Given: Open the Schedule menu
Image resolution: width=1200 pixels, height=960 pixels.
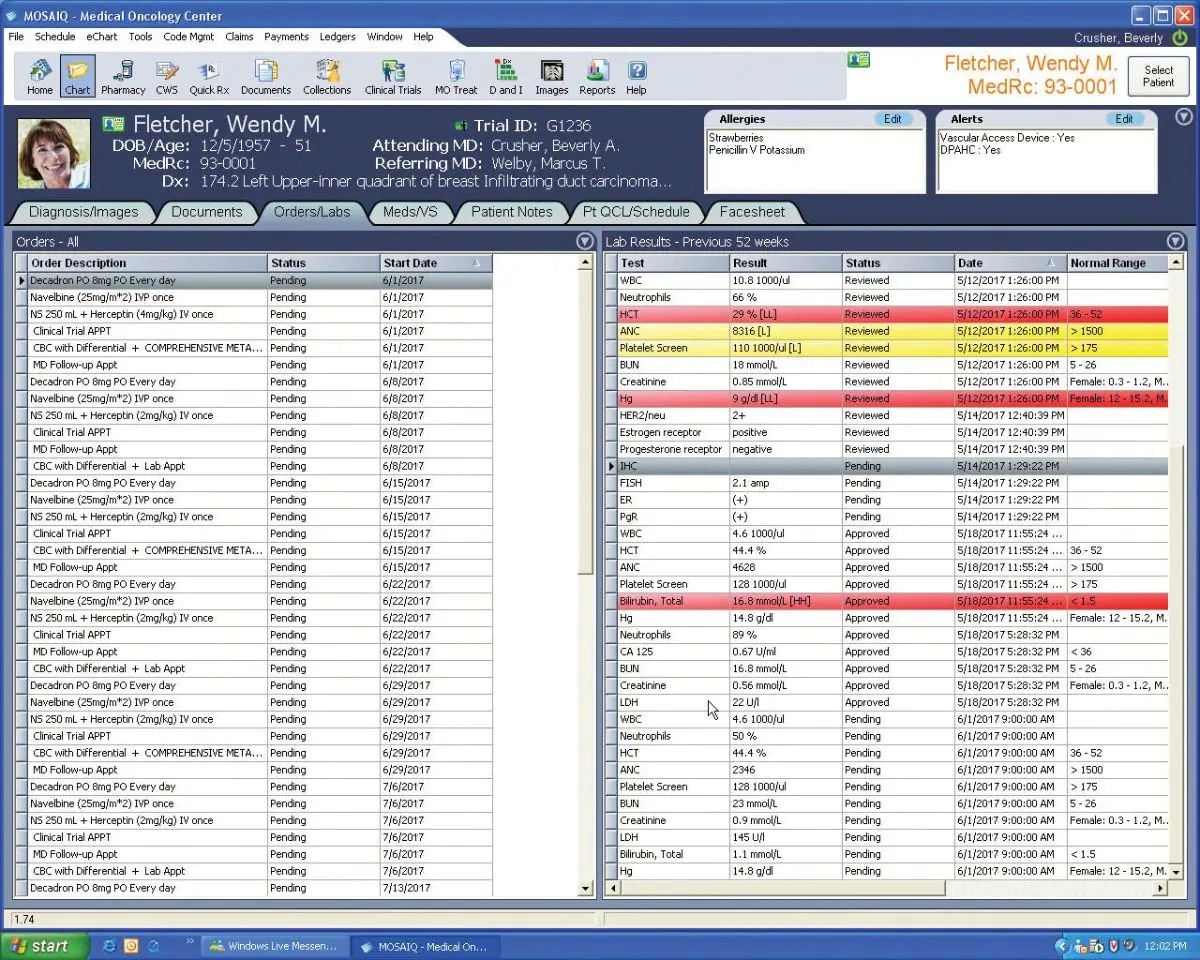Looking at the screenshot, I should pos(55,36).
